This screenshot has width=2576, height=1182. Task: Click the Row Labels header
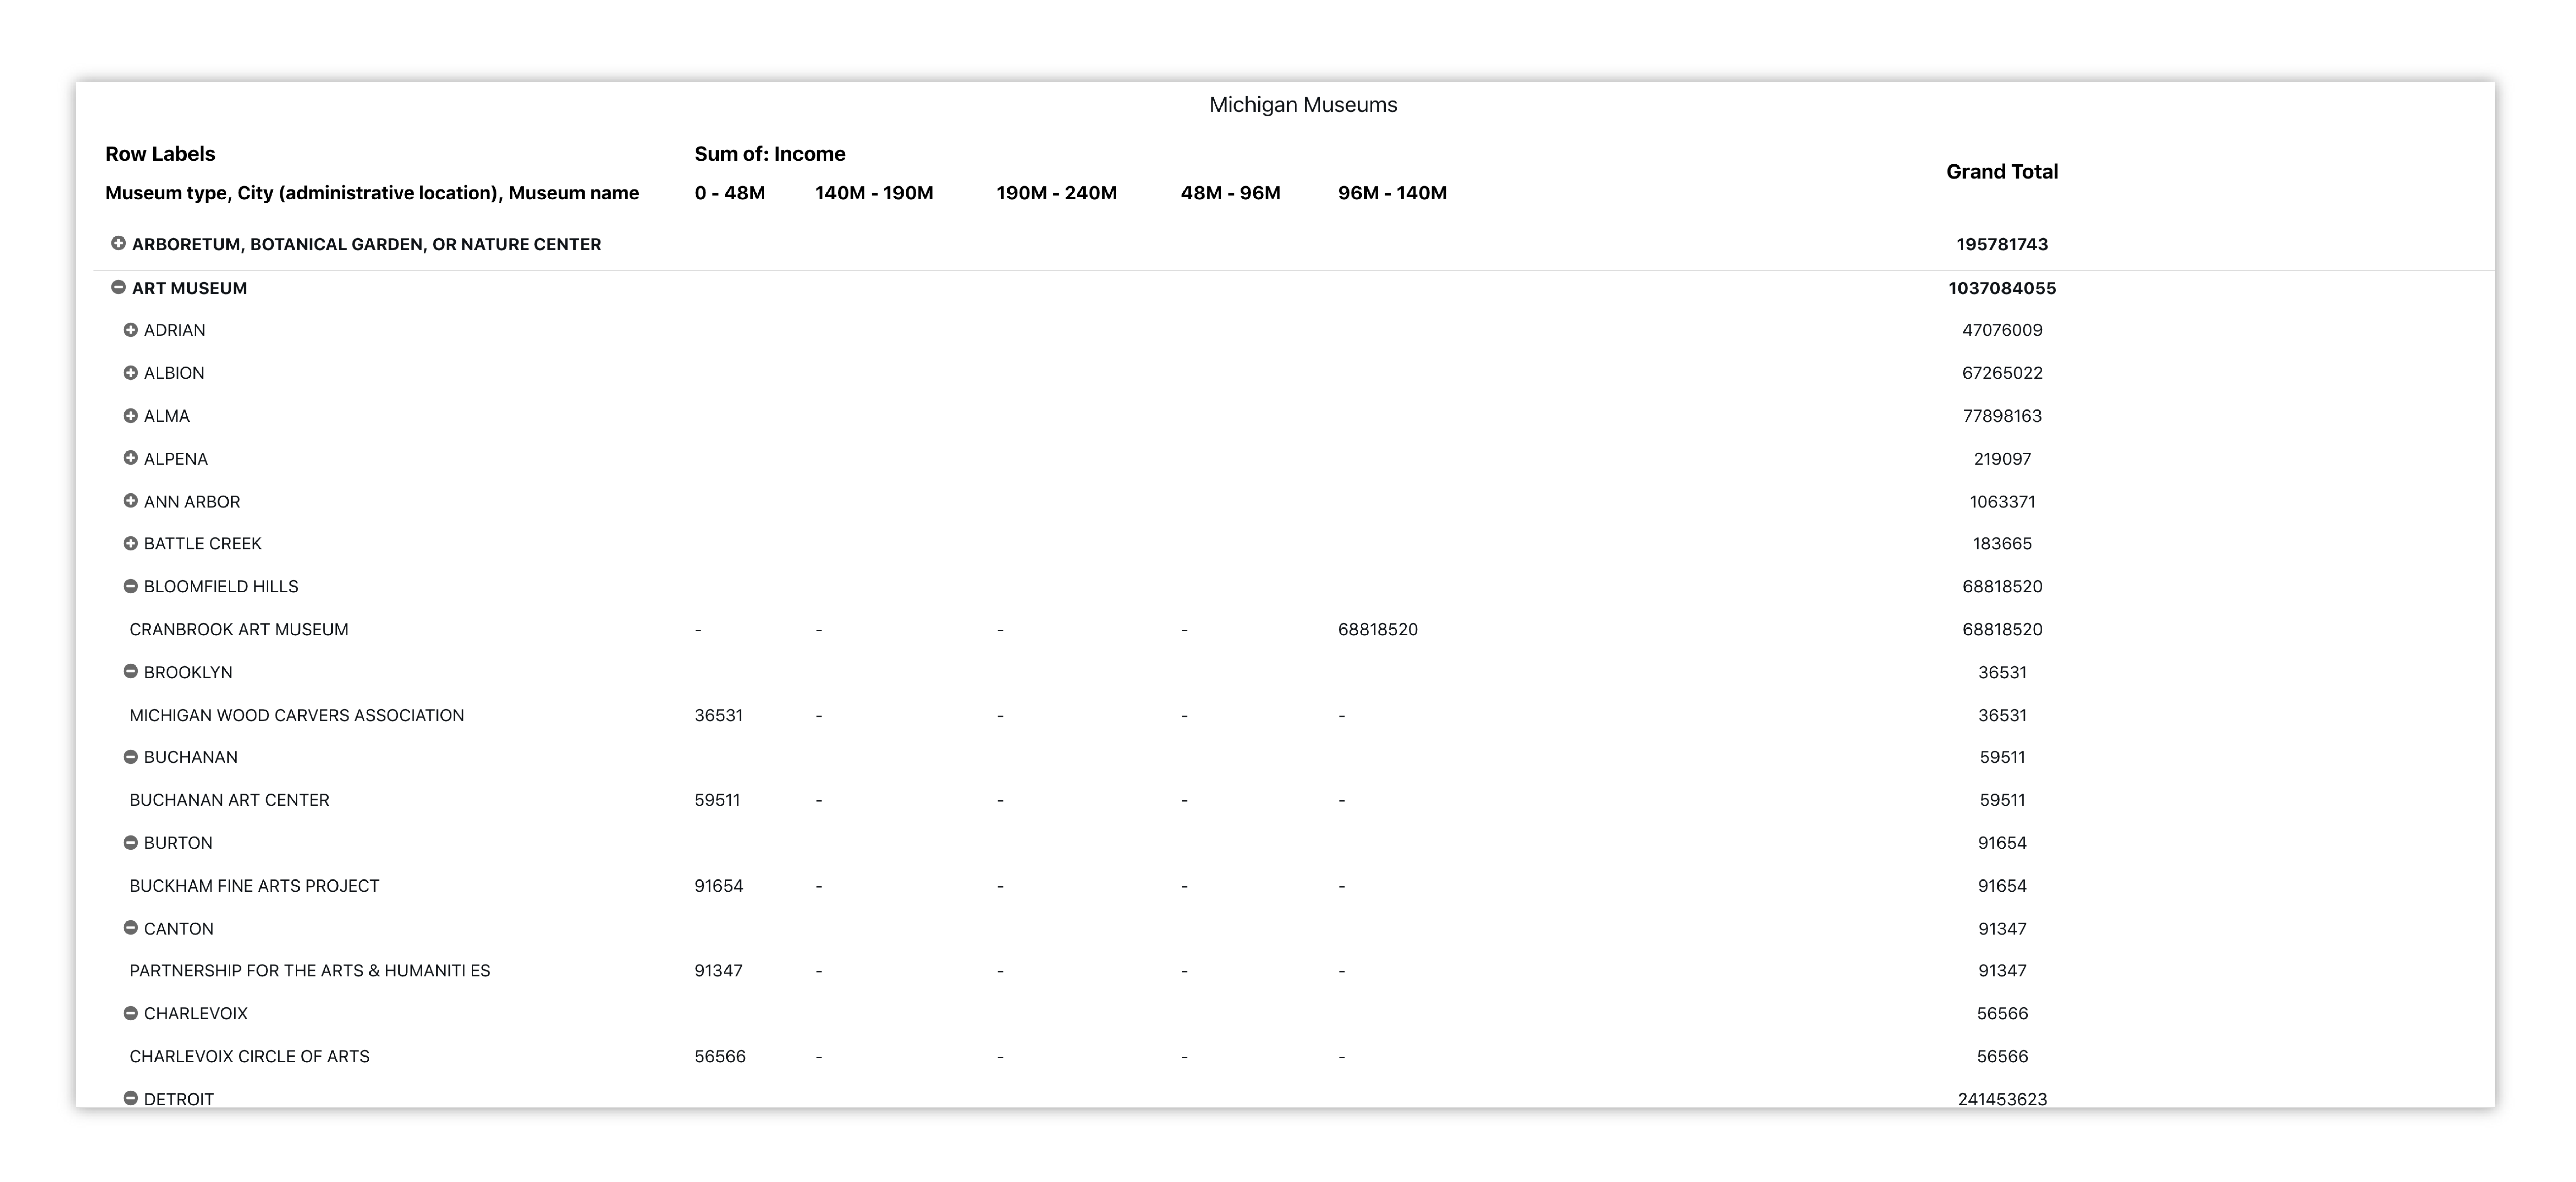(x=160, y=154)
